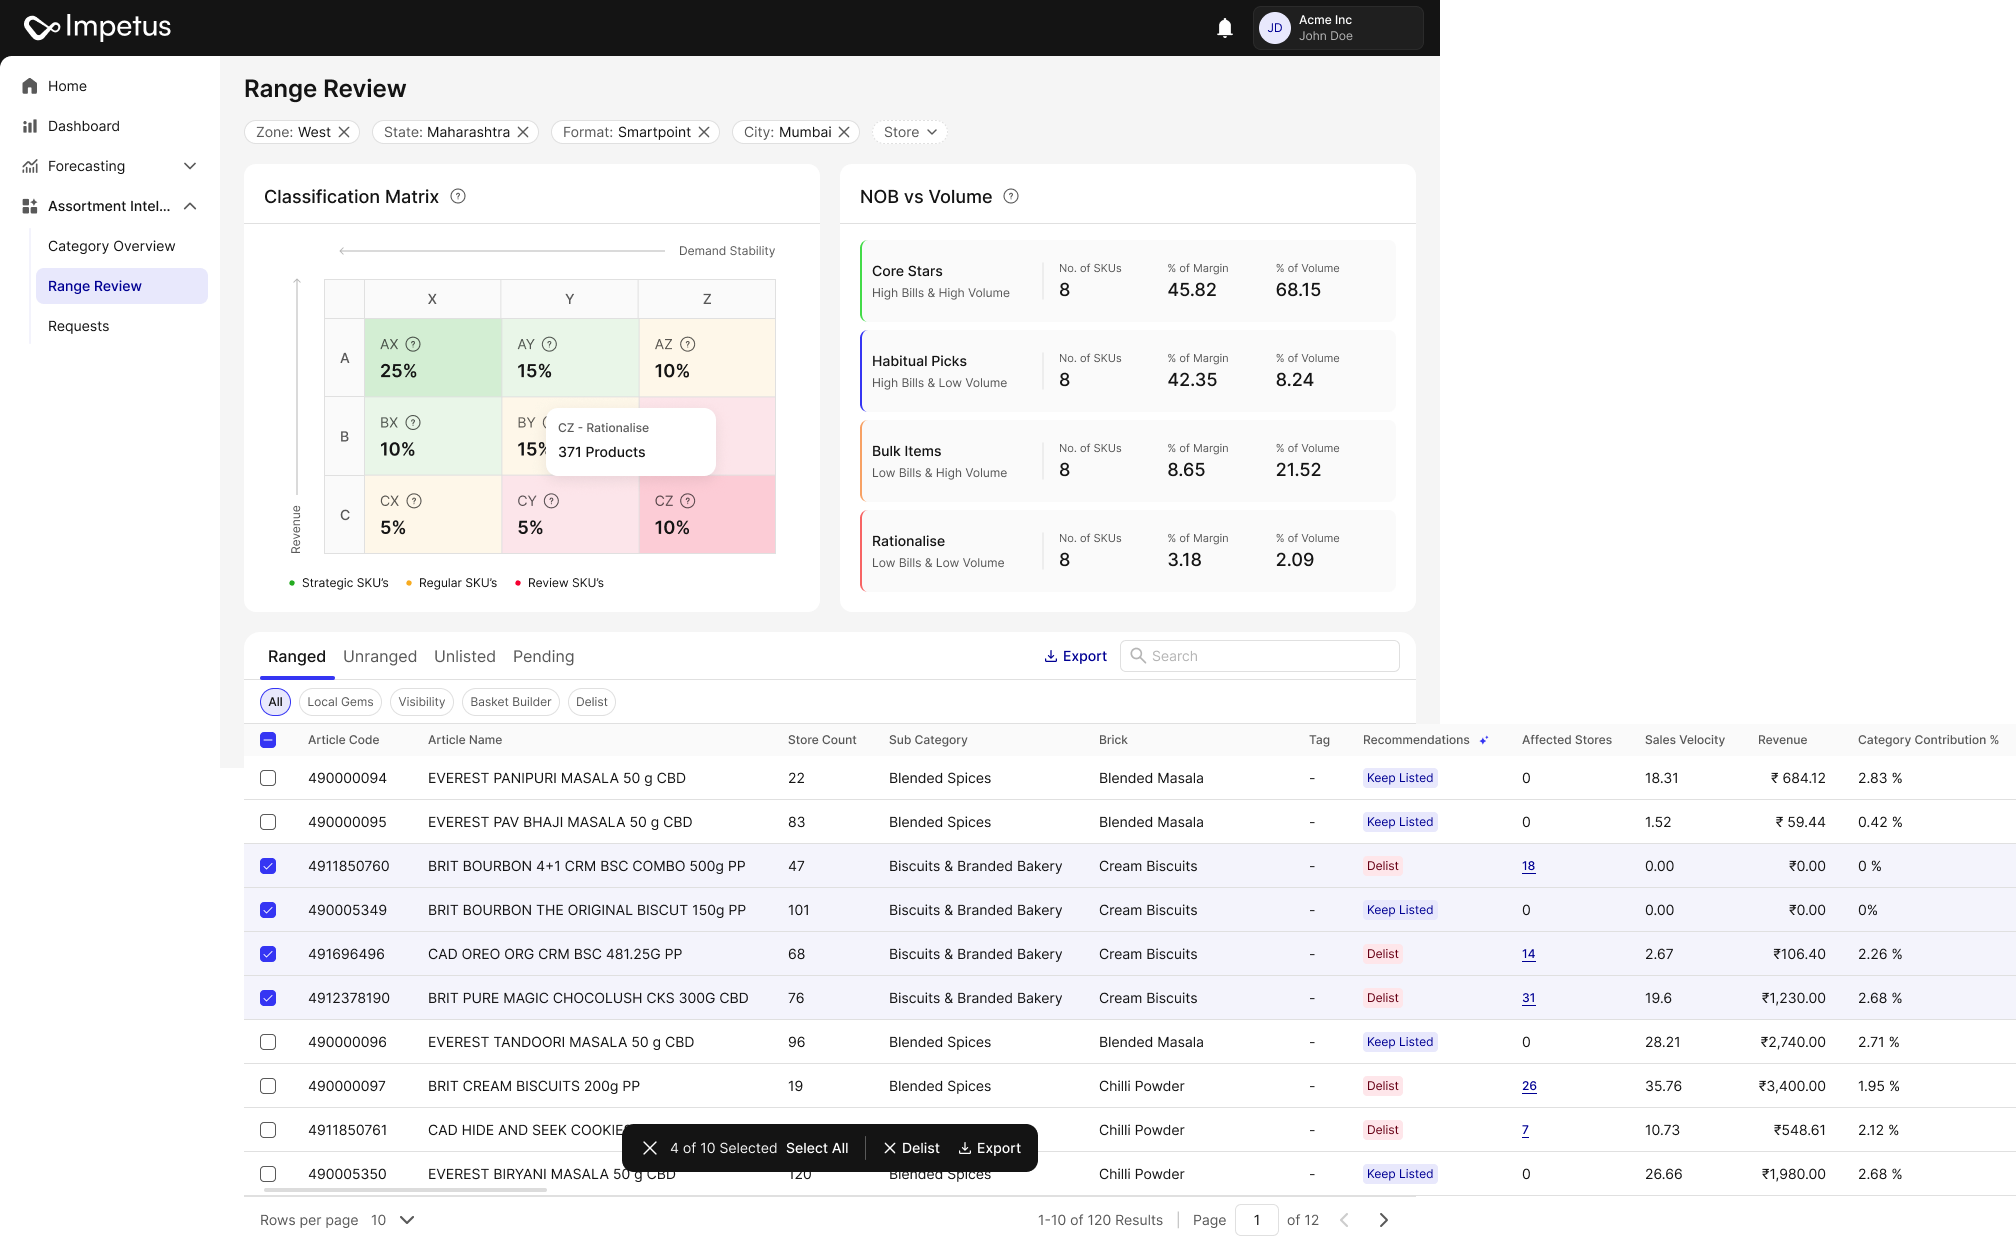This screenshot has width=2016, height=1244.
Task: Remove the State: Maharashtra filter
Action: pyautogui.click(x=523, y=132)
